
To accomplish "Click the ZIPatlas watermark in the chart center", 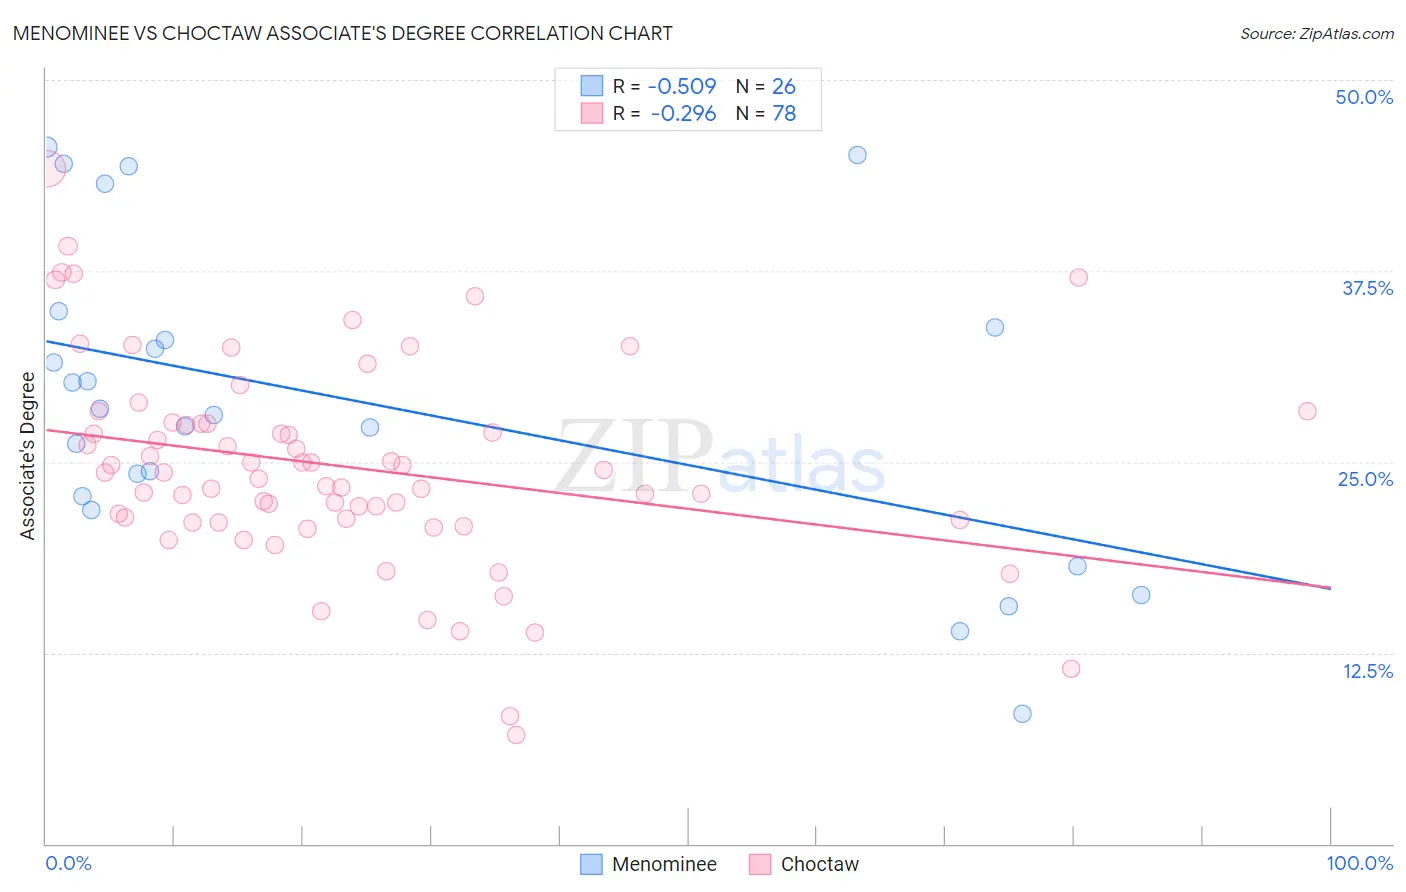I will [721, 456].
